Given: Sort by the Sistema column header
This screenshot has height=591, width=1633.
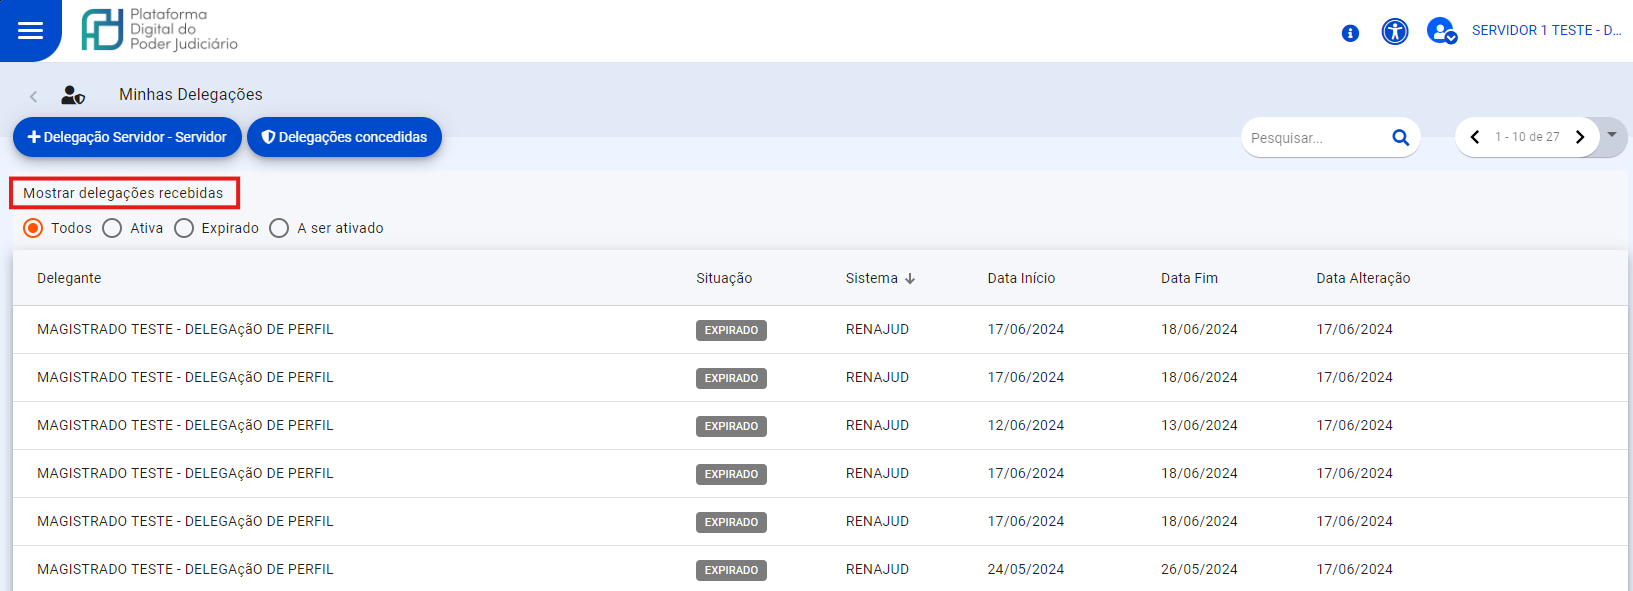Looking at the screenshot, I should pos(872,278).
